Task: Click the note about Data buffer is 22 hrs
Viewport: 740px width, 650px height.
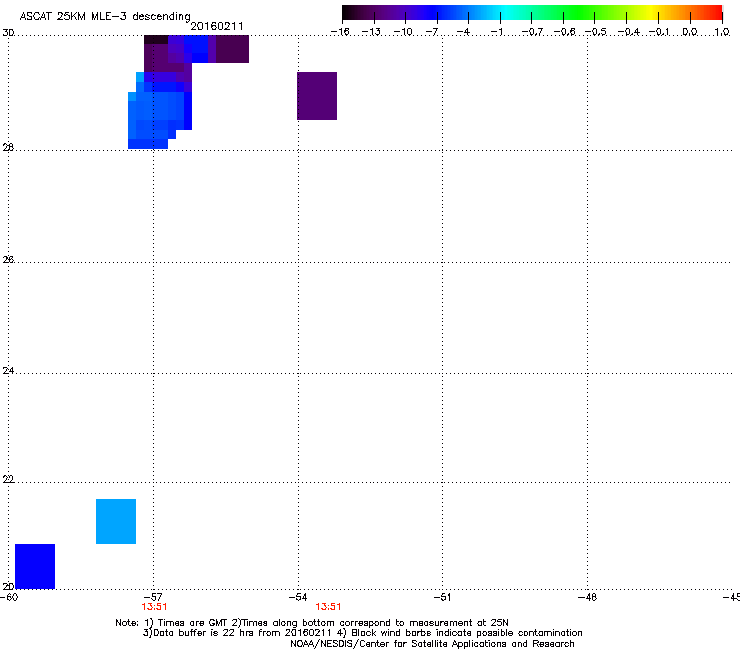Action: click(x=362, y=633)
